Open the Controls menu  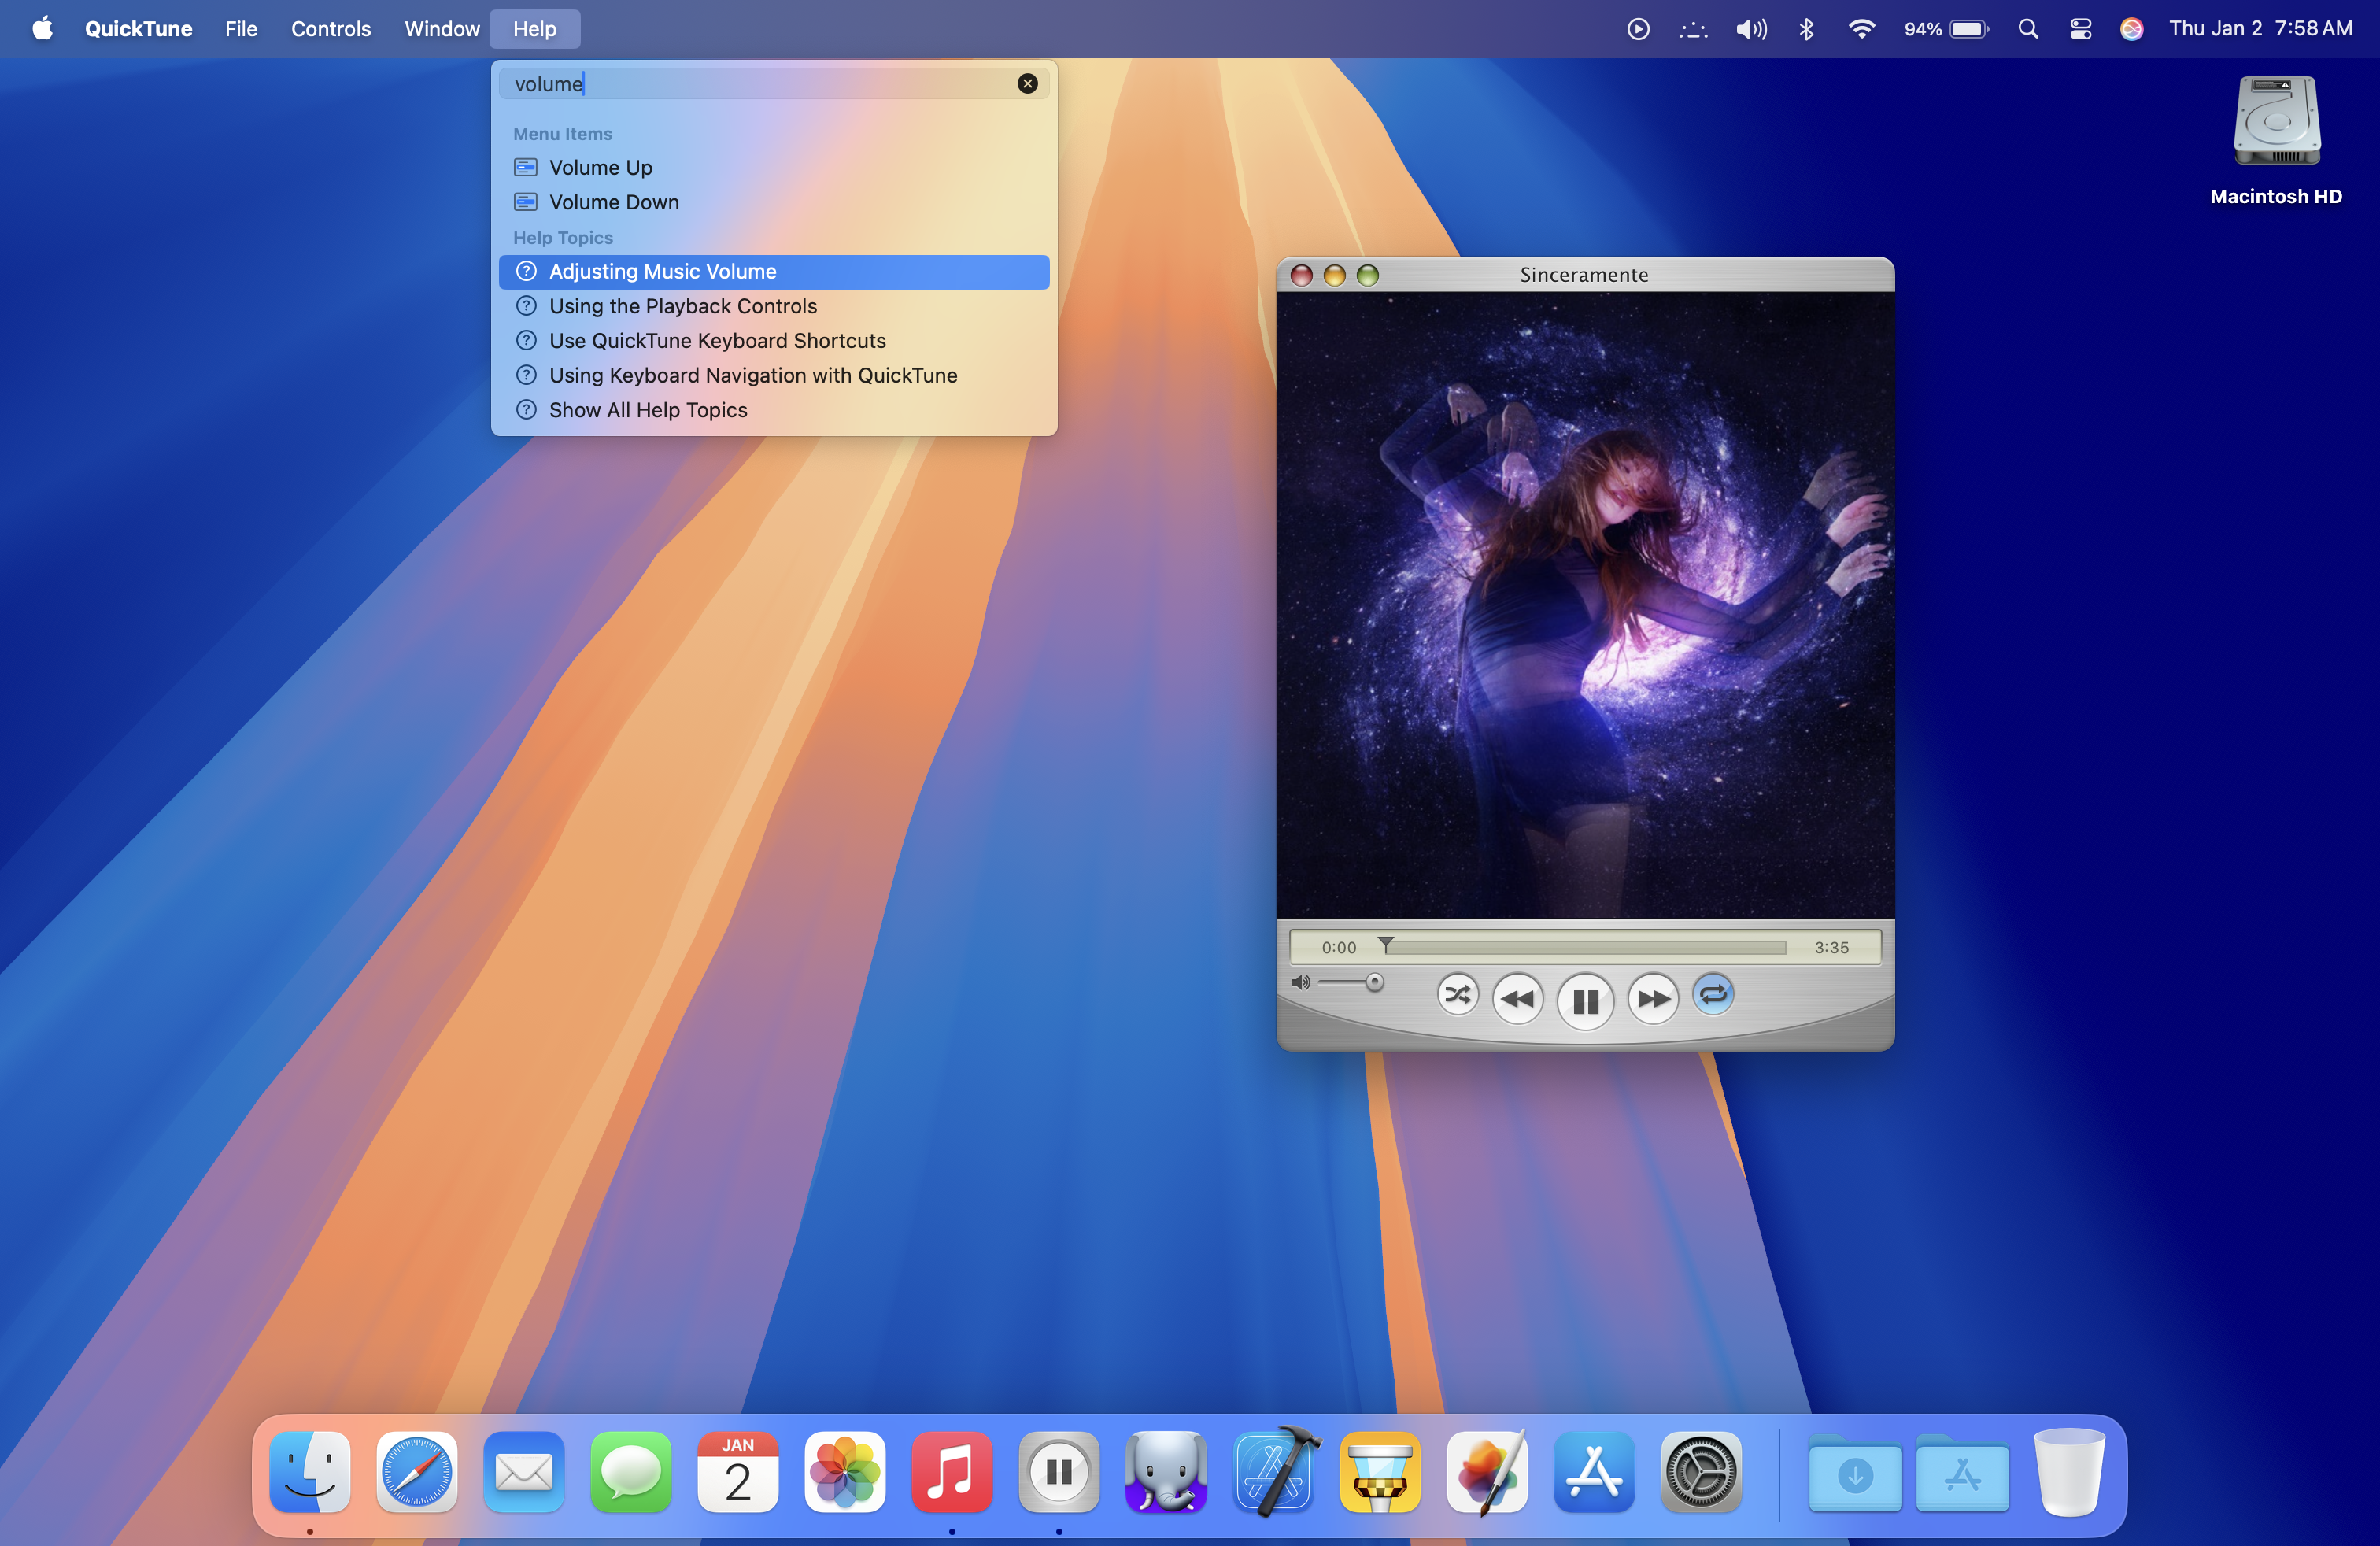pyautogui.click(x=331, y=29)
